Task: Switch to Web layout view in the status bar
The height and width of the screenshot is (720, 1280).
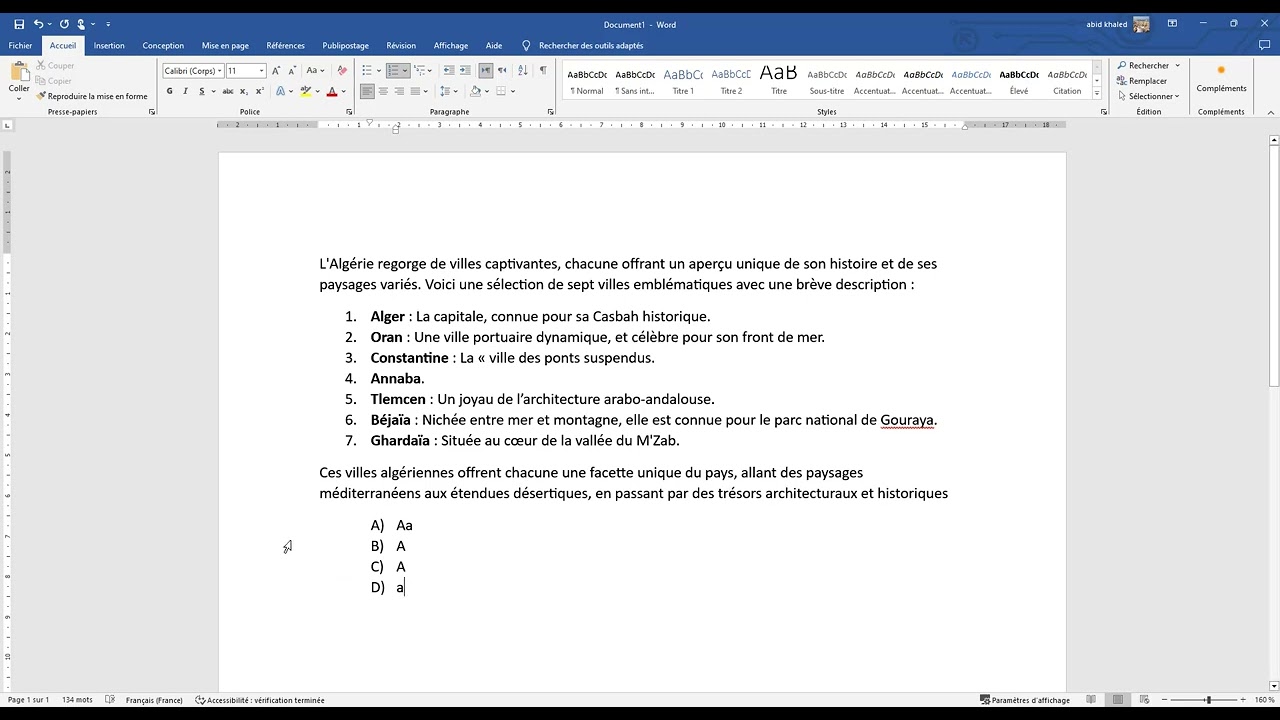Action: coord(1144,700)
